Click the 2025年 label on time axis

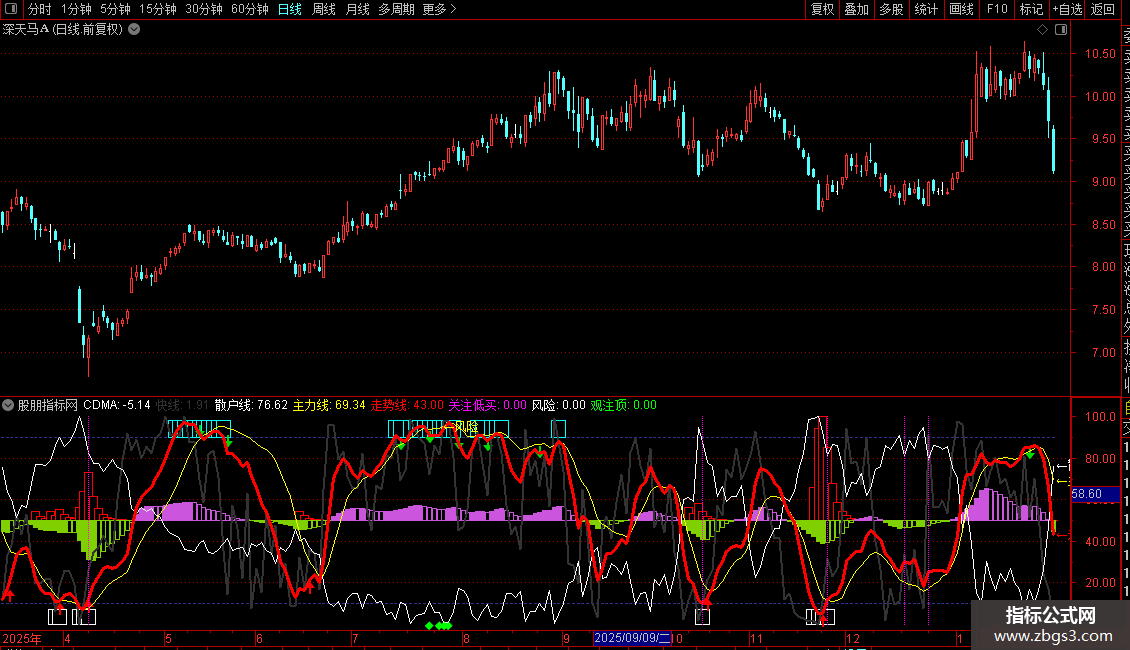[x=22, y=638]
